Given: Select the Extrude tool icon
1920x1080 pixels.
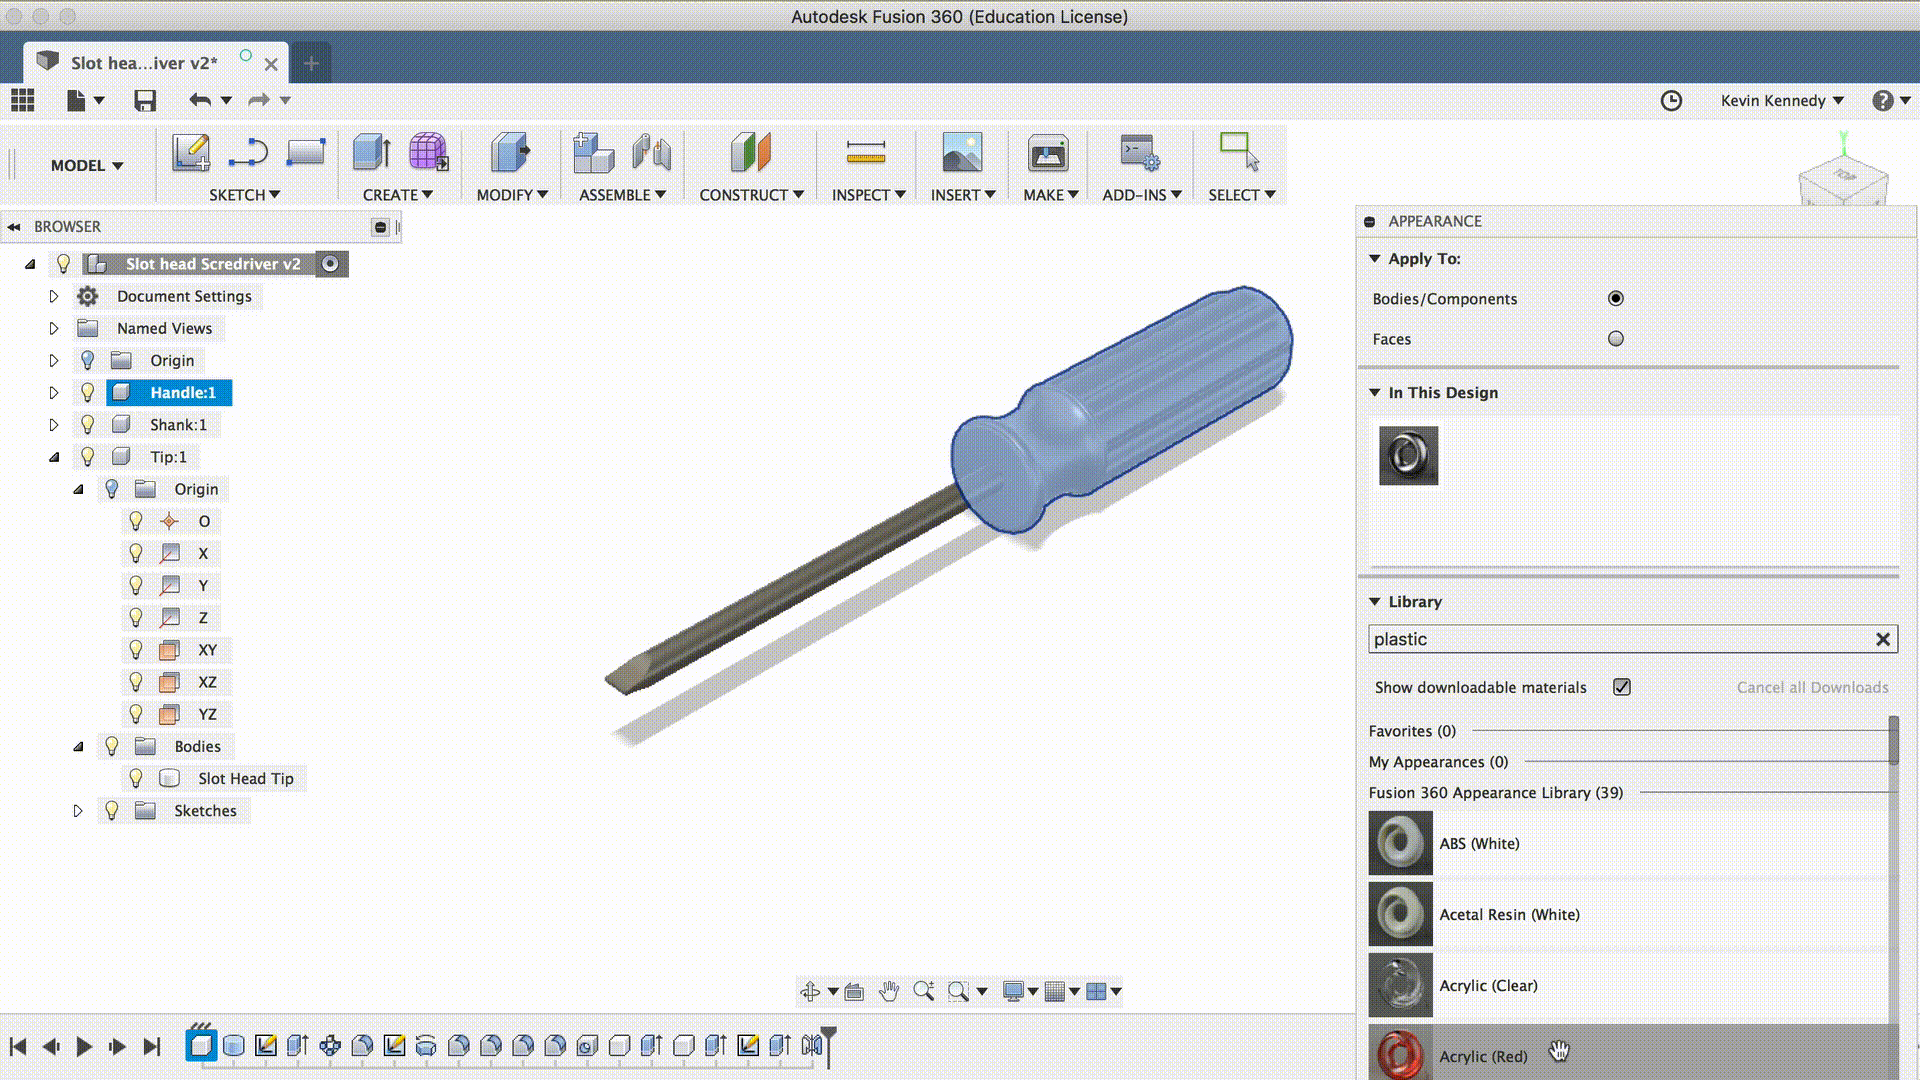Looking at the screenshot, I should 372,153.
